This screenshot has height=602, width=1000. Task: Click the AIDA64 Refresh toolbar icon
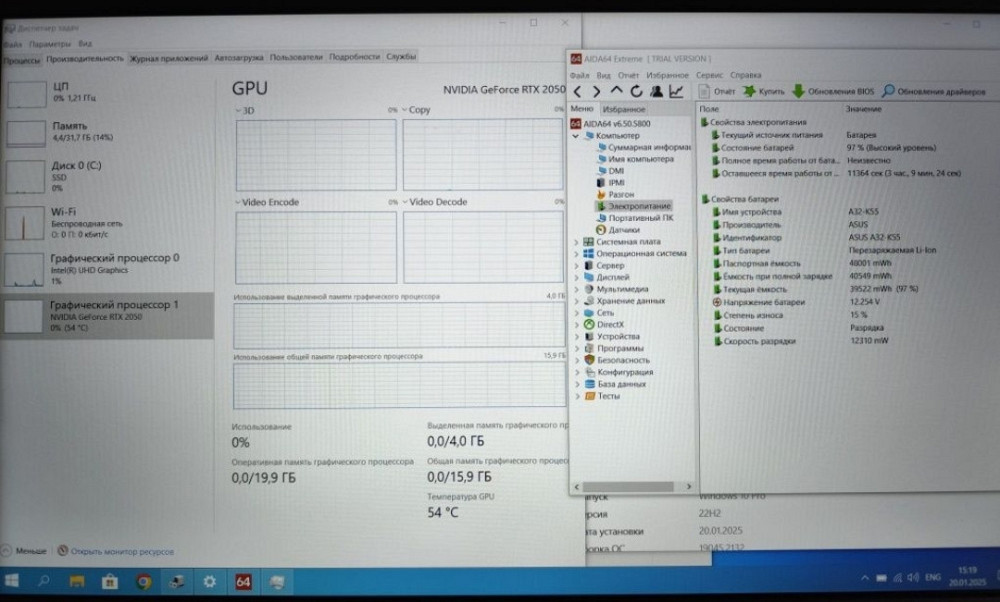point(636,92)
